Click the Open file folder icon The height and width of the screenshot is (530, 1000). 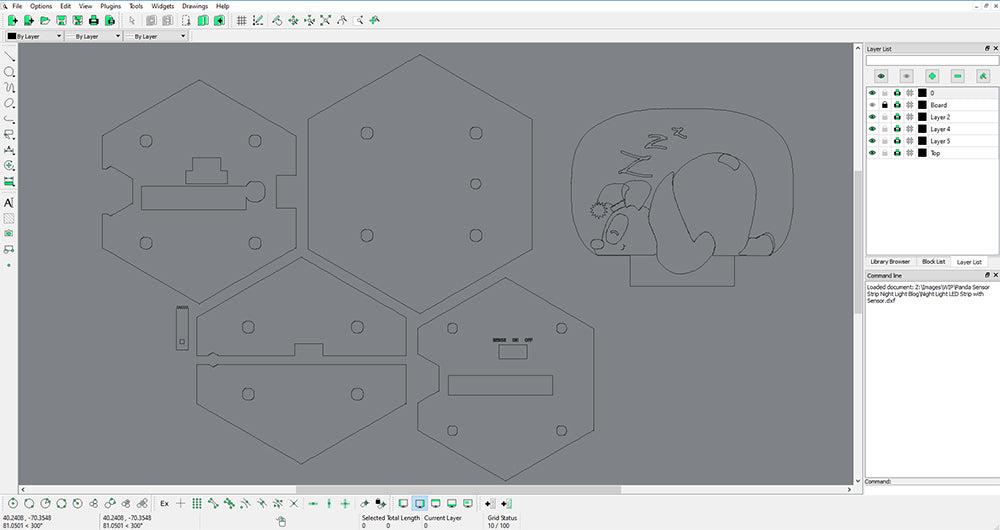click(x=45, y=20)
